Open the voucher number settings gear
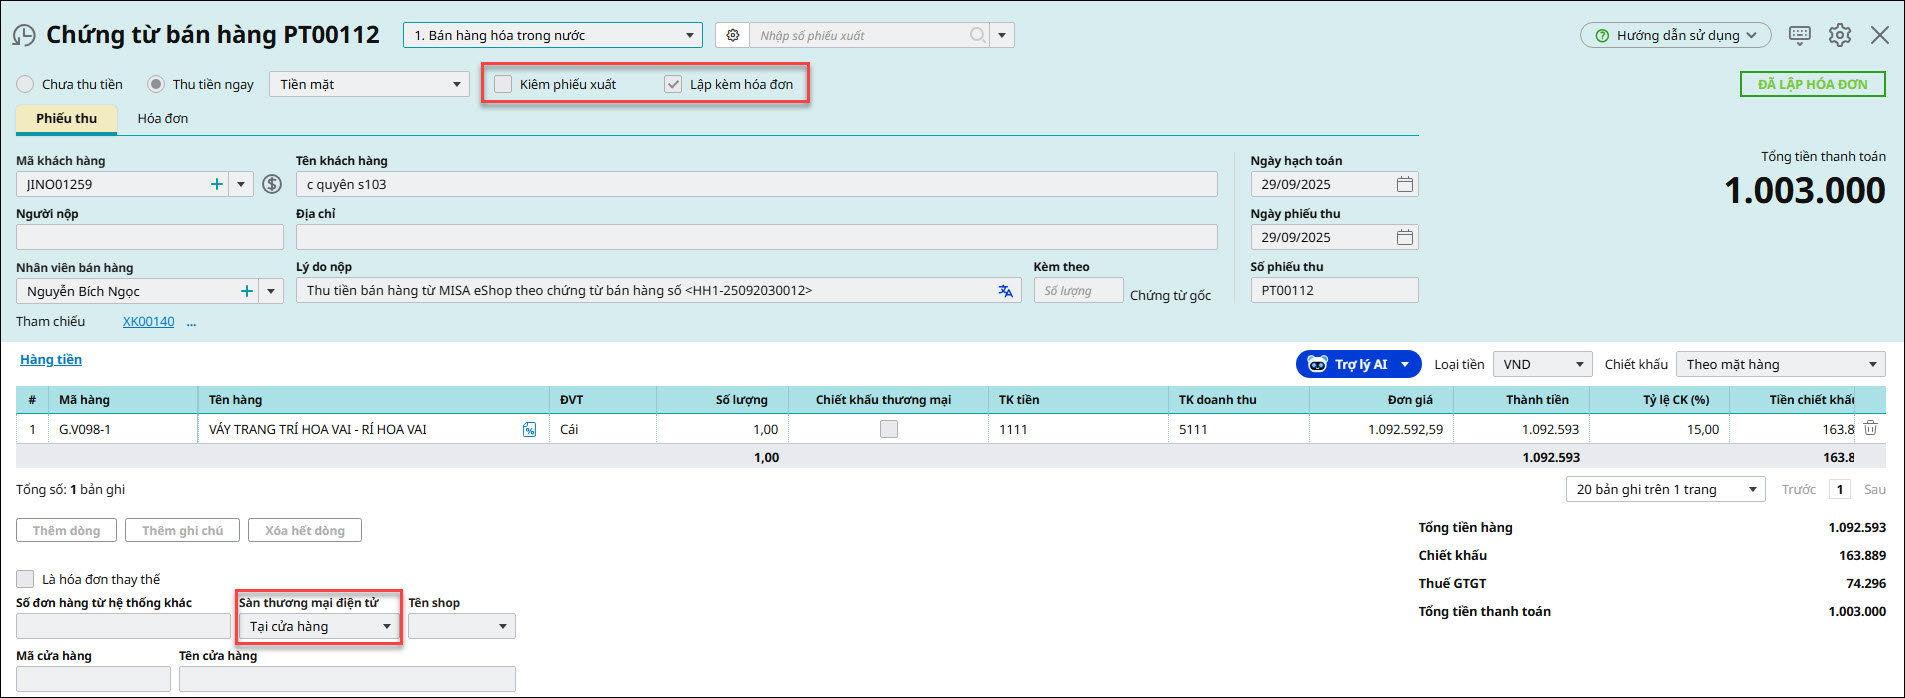Screen dimensions: 1905x698 pos(733,35)
